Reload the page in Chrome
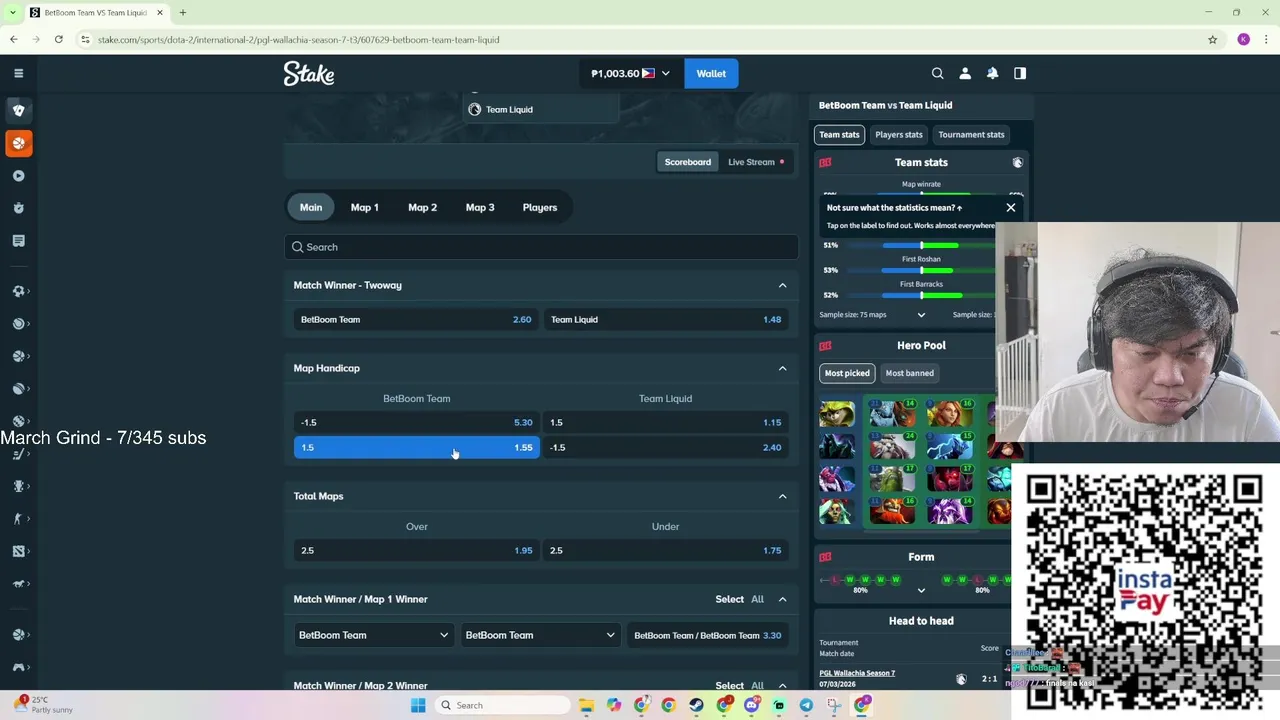This screenshot has height=720, width=1280. pyautogui.click(x=59, y=40)
